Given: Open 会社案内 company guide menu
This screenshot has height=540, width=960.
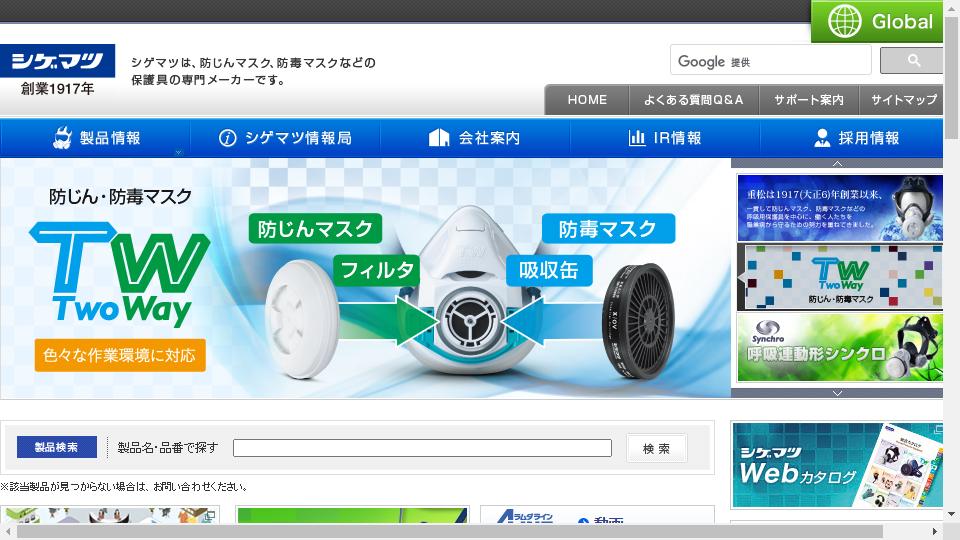Looking at the screenshot, I should point(475,138).
